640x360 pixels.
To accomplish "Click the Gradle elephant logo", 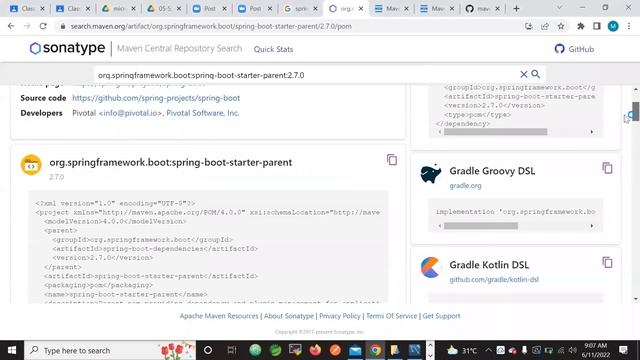I will [x=431, y=173].
